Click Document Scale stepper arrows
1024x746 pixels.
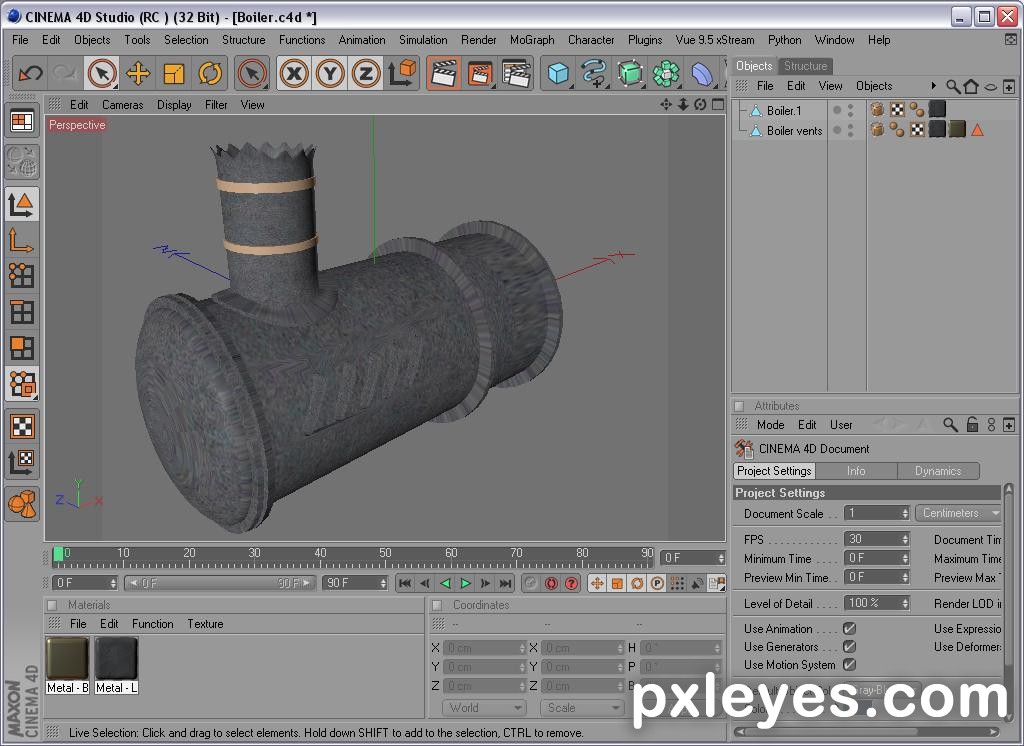905,513
